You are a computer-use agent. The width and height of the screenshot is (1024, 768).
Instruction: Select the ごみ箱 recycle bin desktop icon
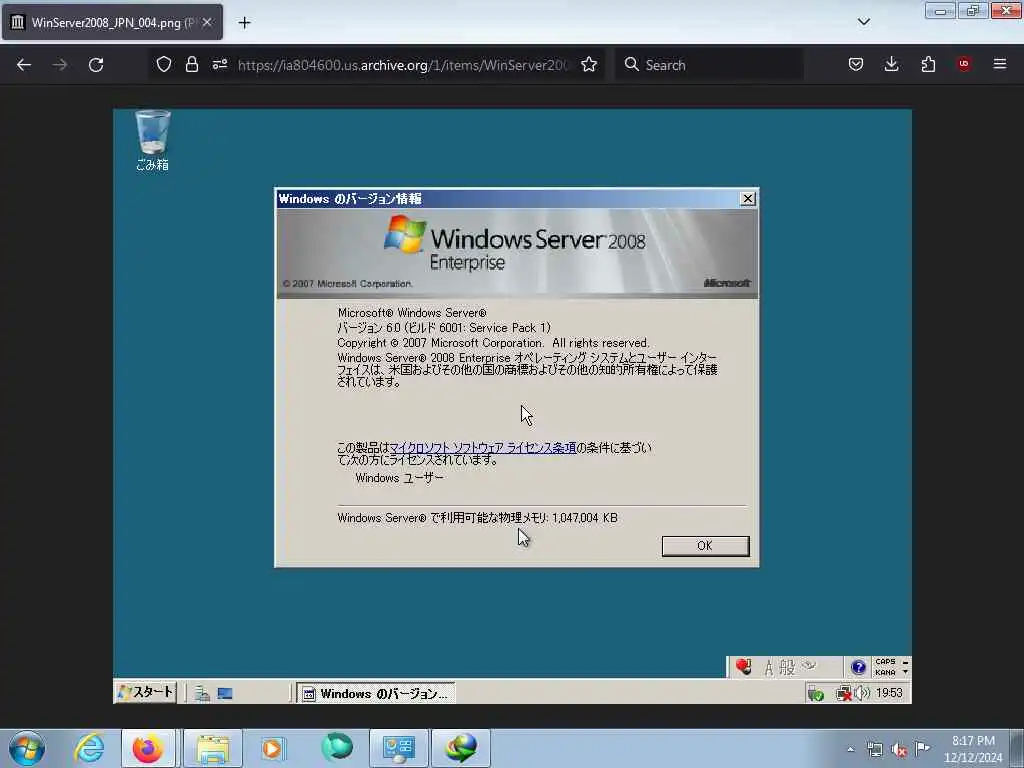[x=152, y=140]
